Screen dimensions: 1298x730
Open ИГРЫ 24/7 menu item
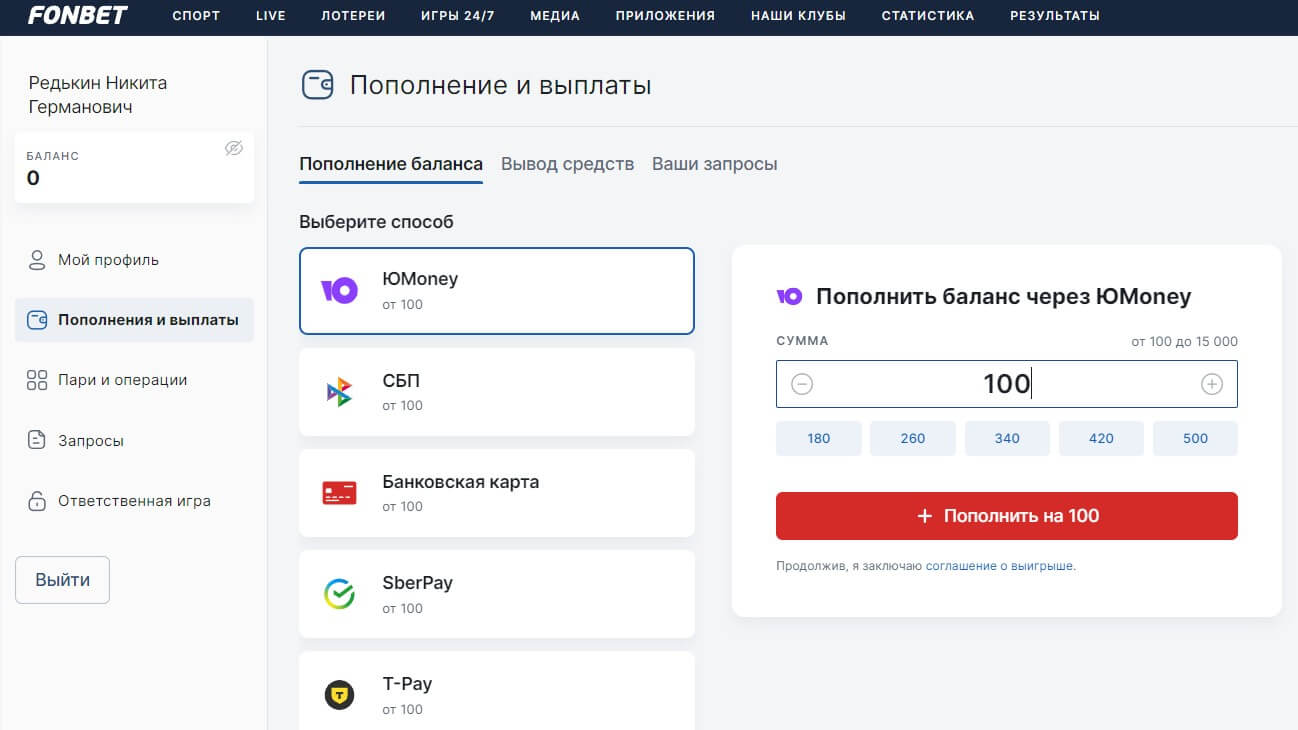point(458,16)
